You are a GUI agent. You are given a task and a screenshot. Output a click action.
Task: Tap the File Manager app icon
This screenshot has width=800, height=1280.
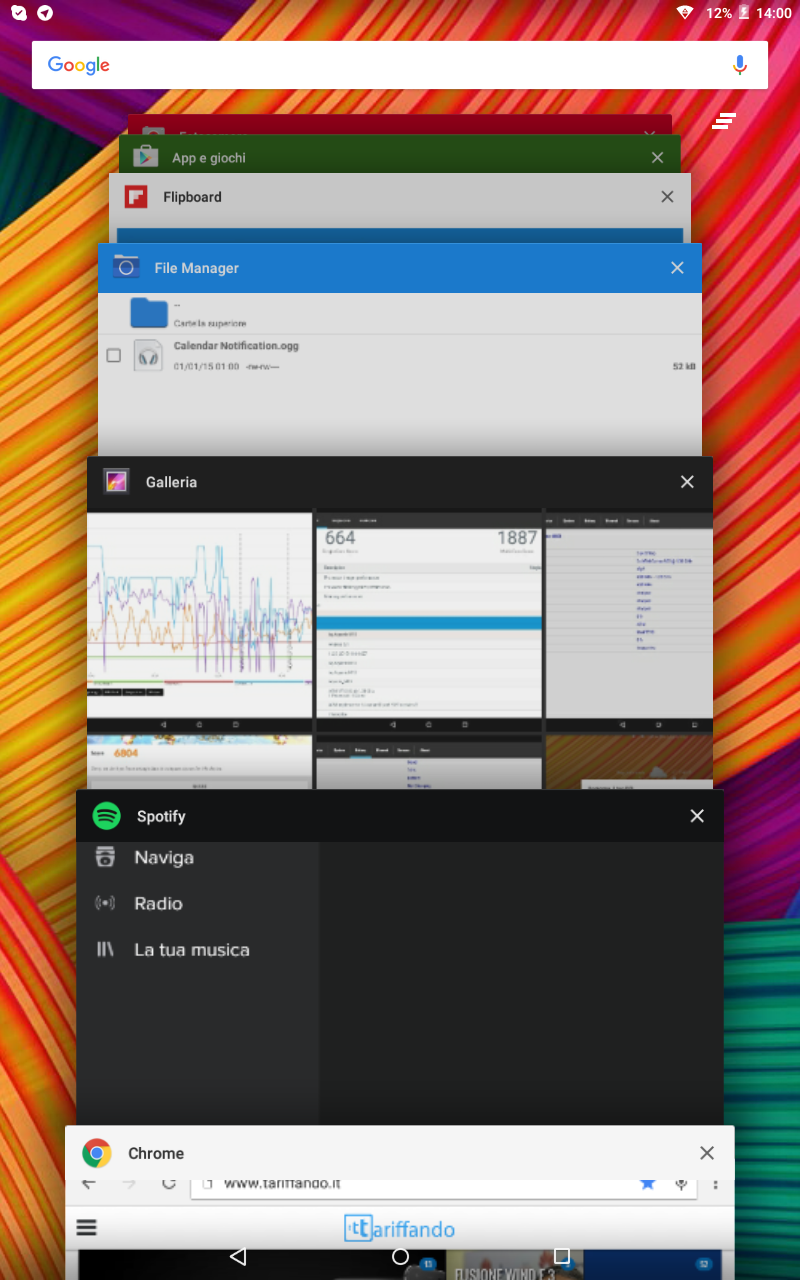(126, 268)
